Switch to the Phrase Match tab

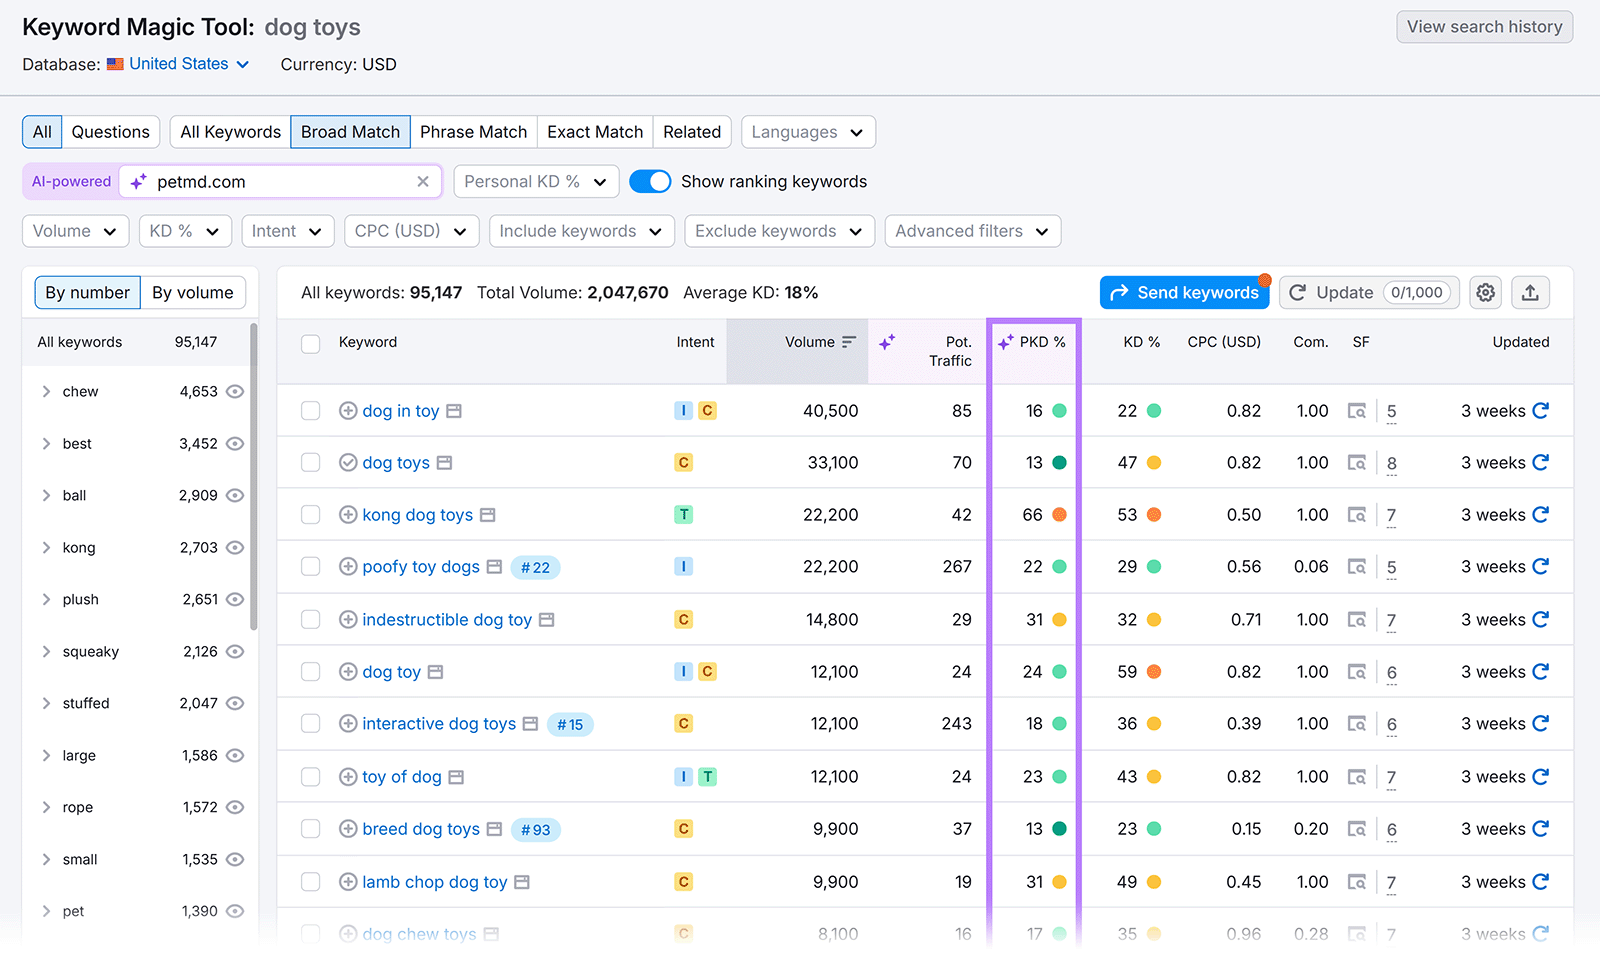(474, 131)
